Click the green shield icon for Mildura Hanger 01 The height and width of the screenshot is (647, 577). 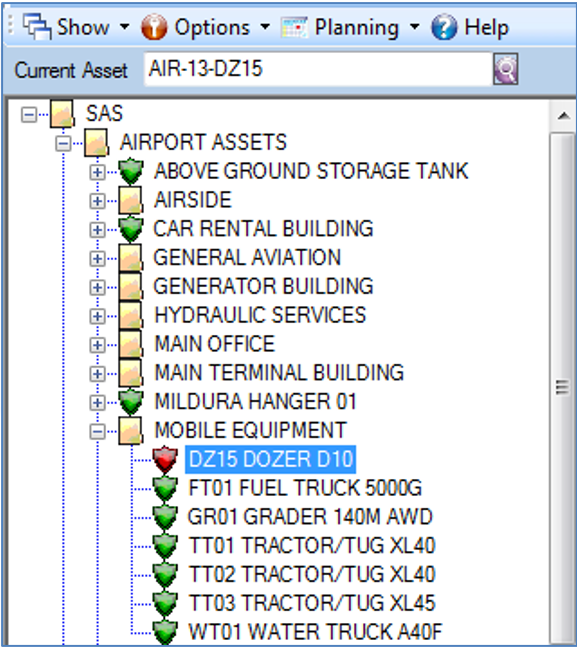pos(131,402)
